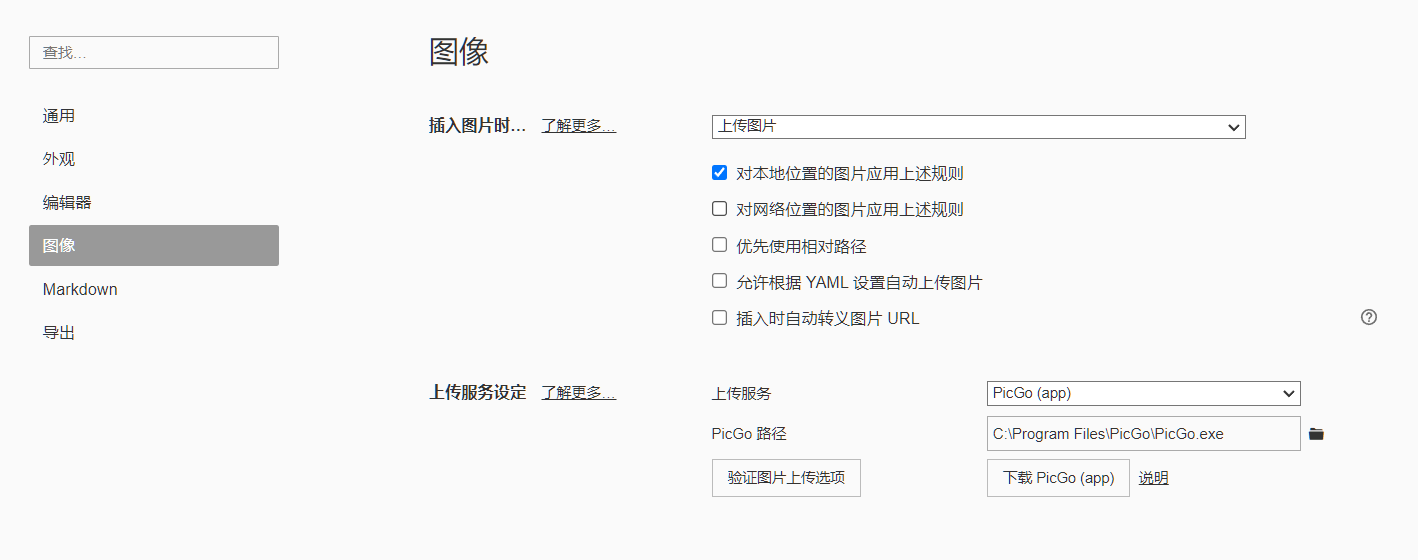Enable 对网络位置的图片应用上述规则 checkbox
1418x560 pixels.
coord(719,209)
